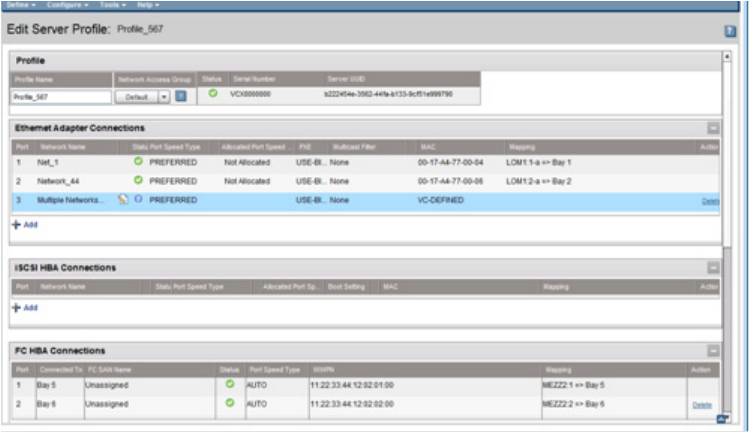750x433 pixels.
Task: Open the Help menu
Action: click(x=148, y=4)
